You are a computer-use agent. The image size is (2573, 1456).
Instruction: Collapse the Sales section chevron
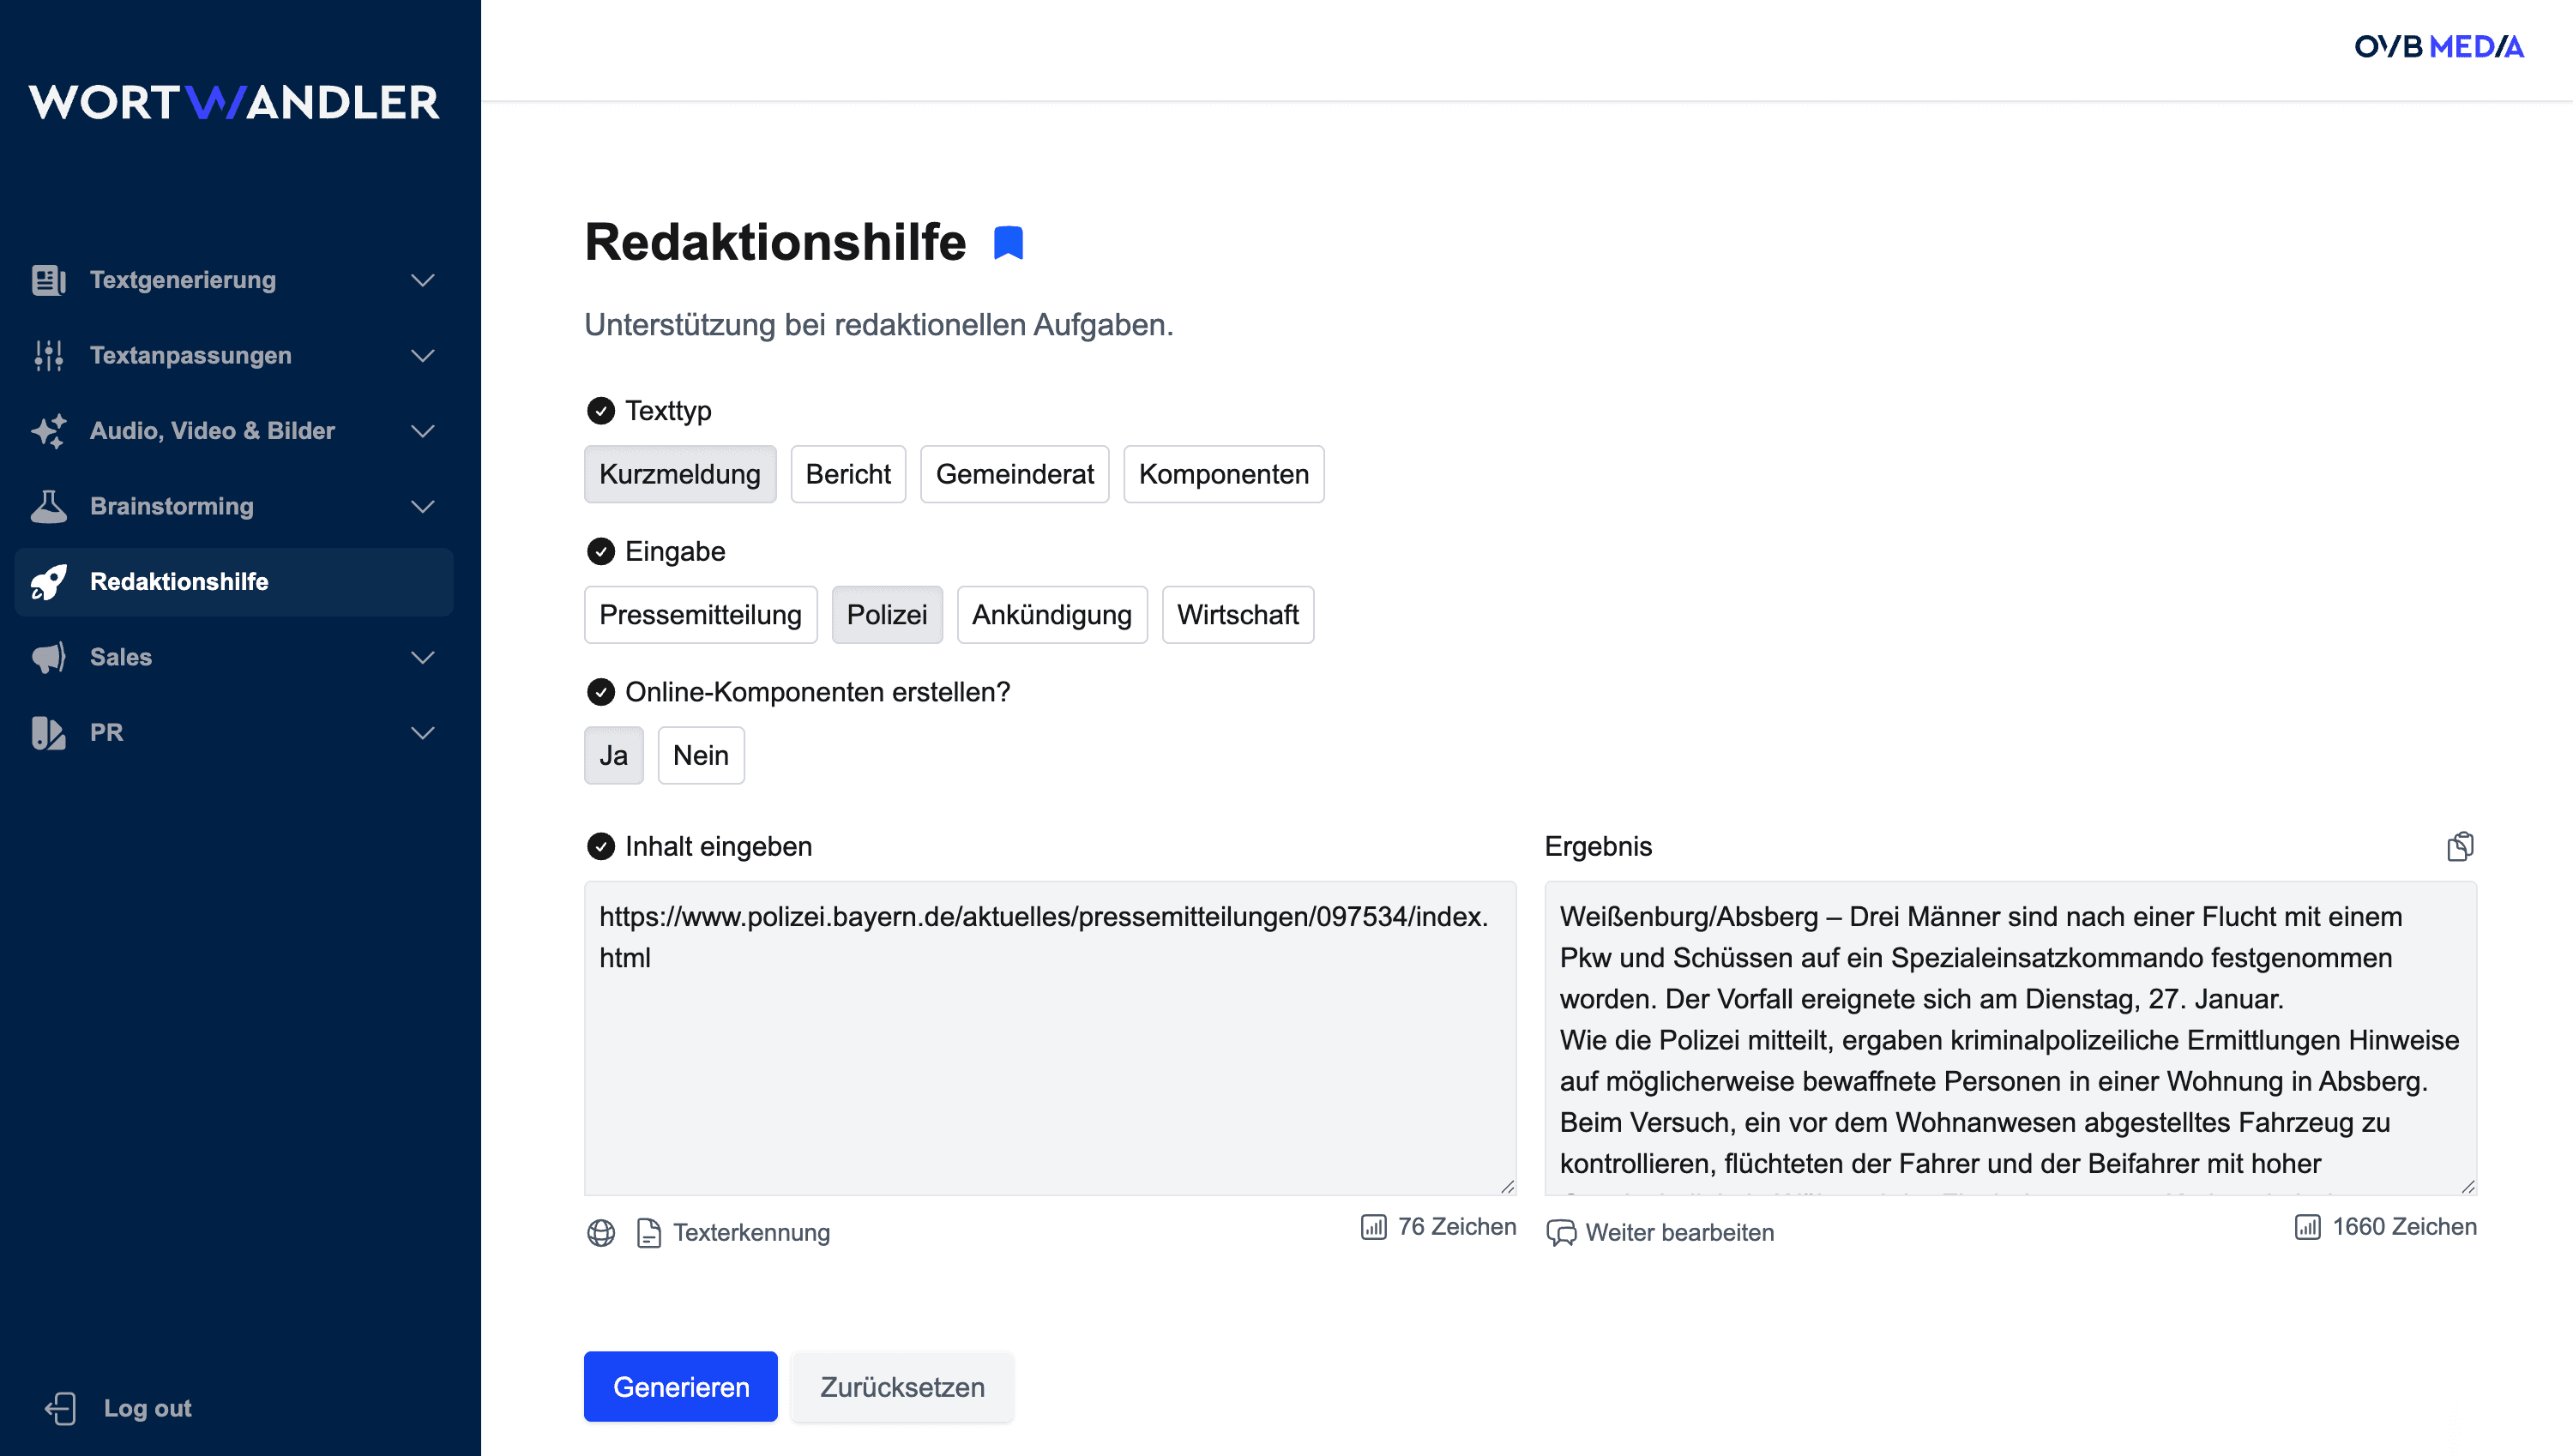[x=423, y=657]
